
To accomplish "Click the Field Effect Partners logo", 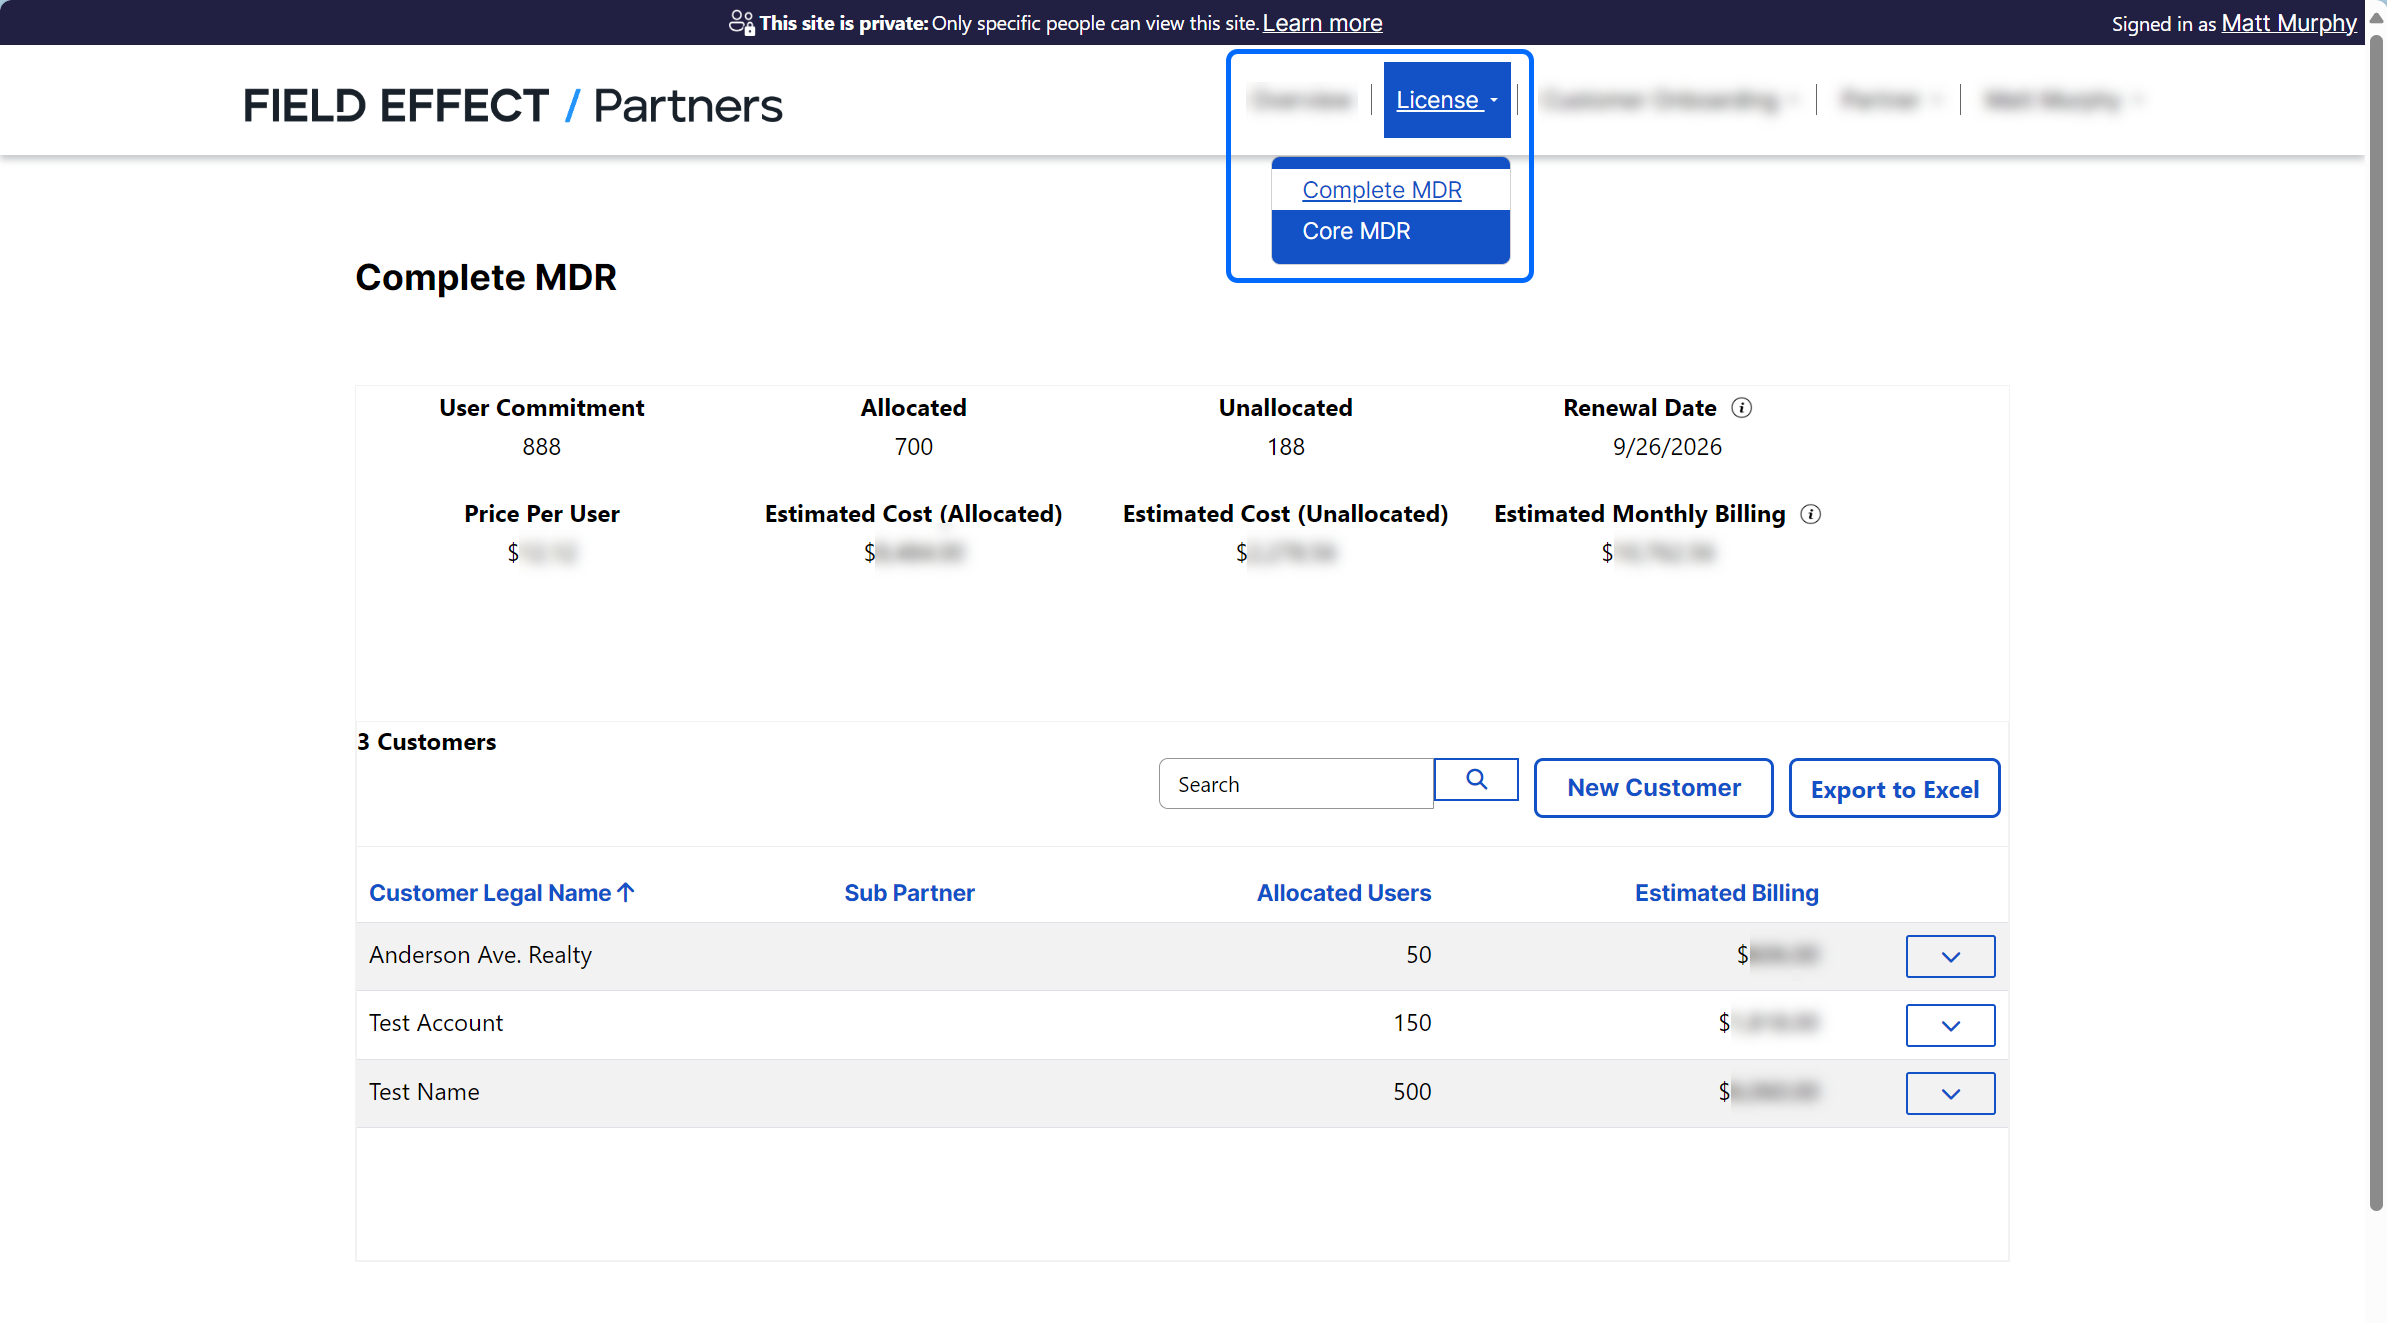I will [512, 106].
